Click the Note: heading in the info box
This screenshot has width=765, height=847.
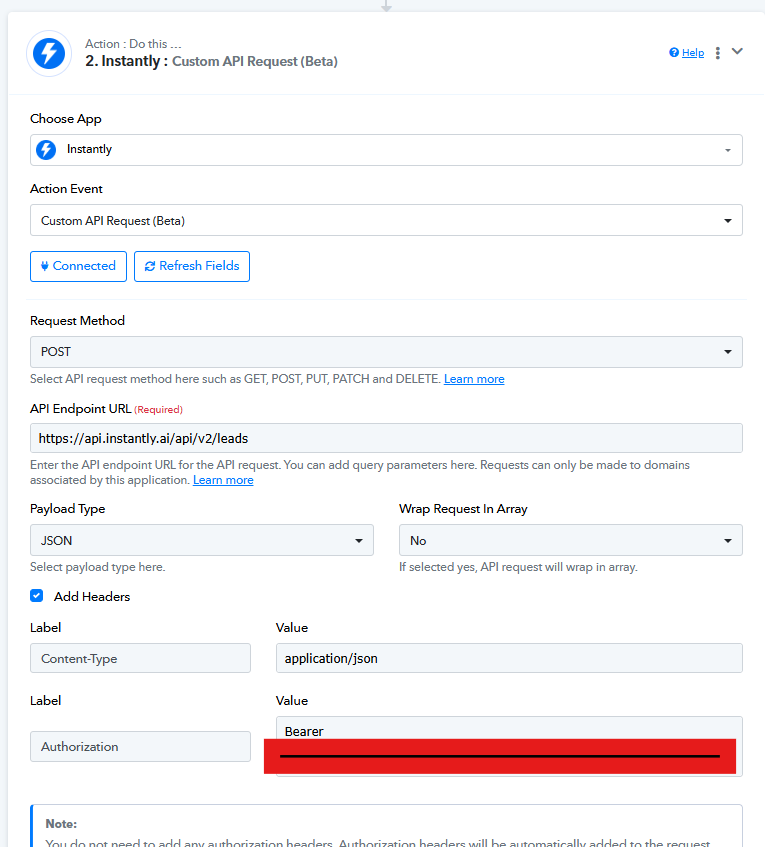61,824
